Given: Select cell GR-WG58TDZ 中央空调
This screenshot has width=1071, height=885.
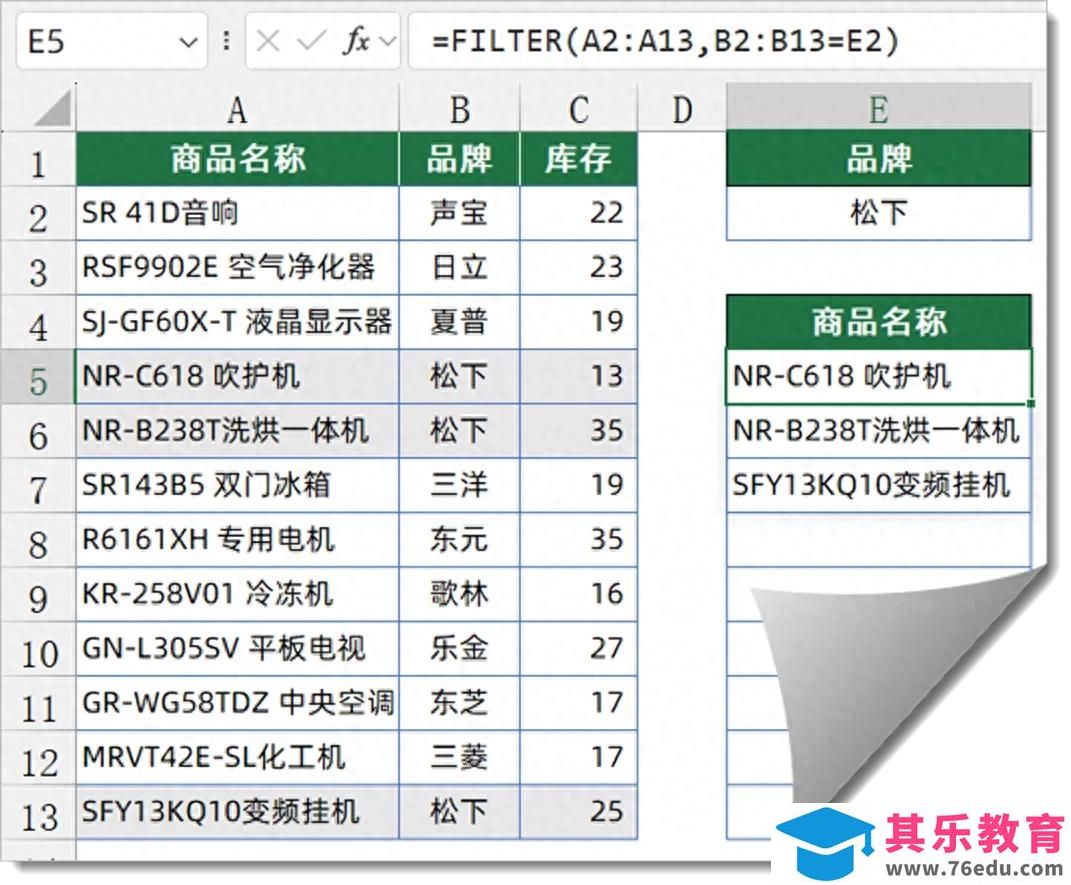Looking at the screenshot, I should 237,703.
